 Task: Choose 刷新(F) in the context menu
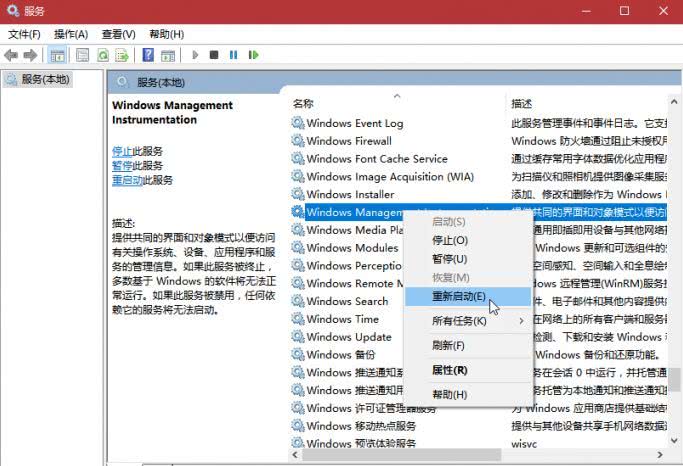(x=469, y=346)
